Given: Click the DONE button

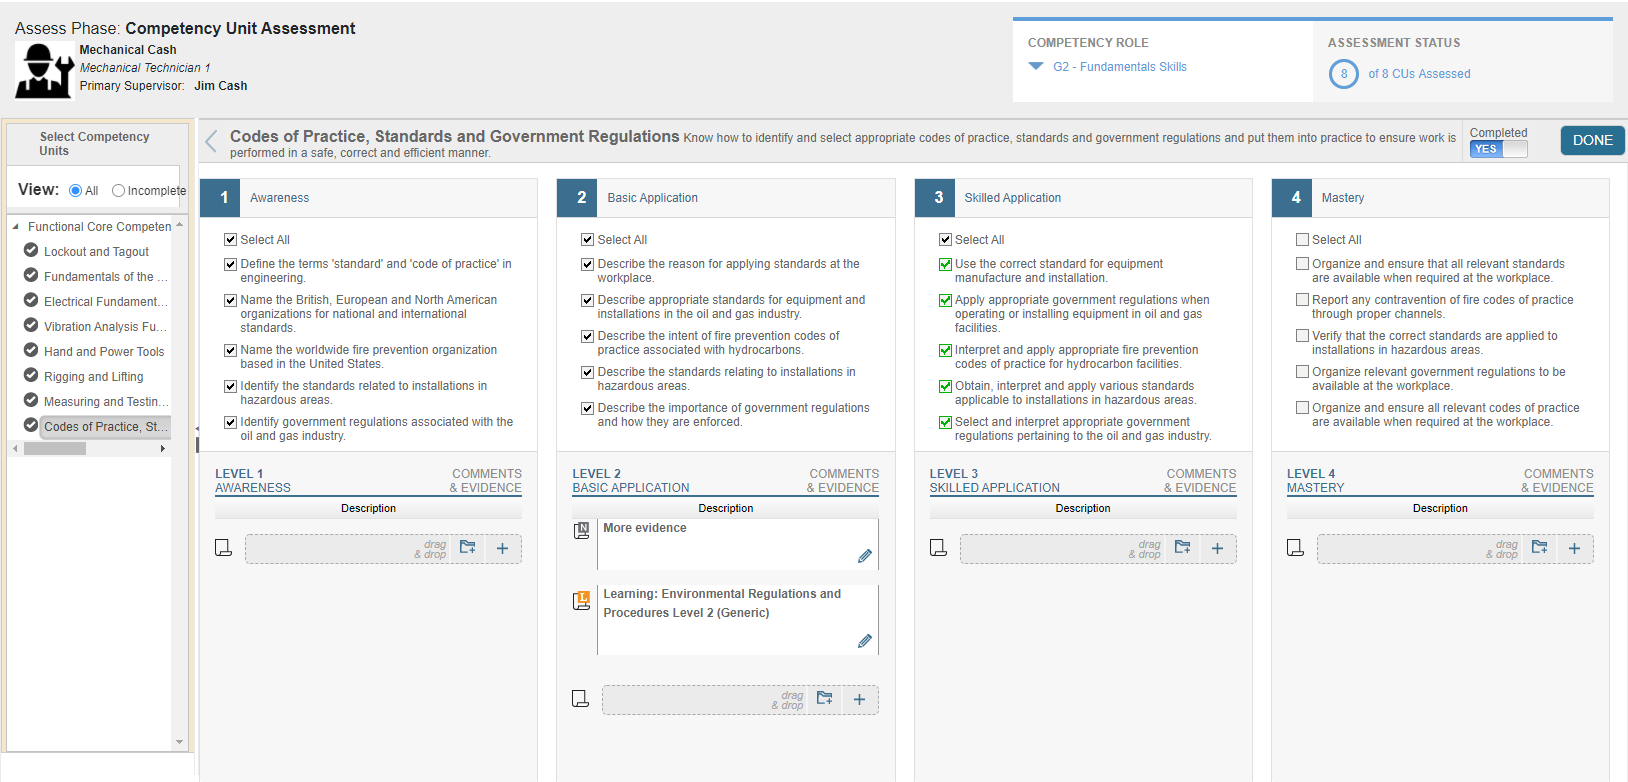Looking at the screenshot, I should (1592, 140).
